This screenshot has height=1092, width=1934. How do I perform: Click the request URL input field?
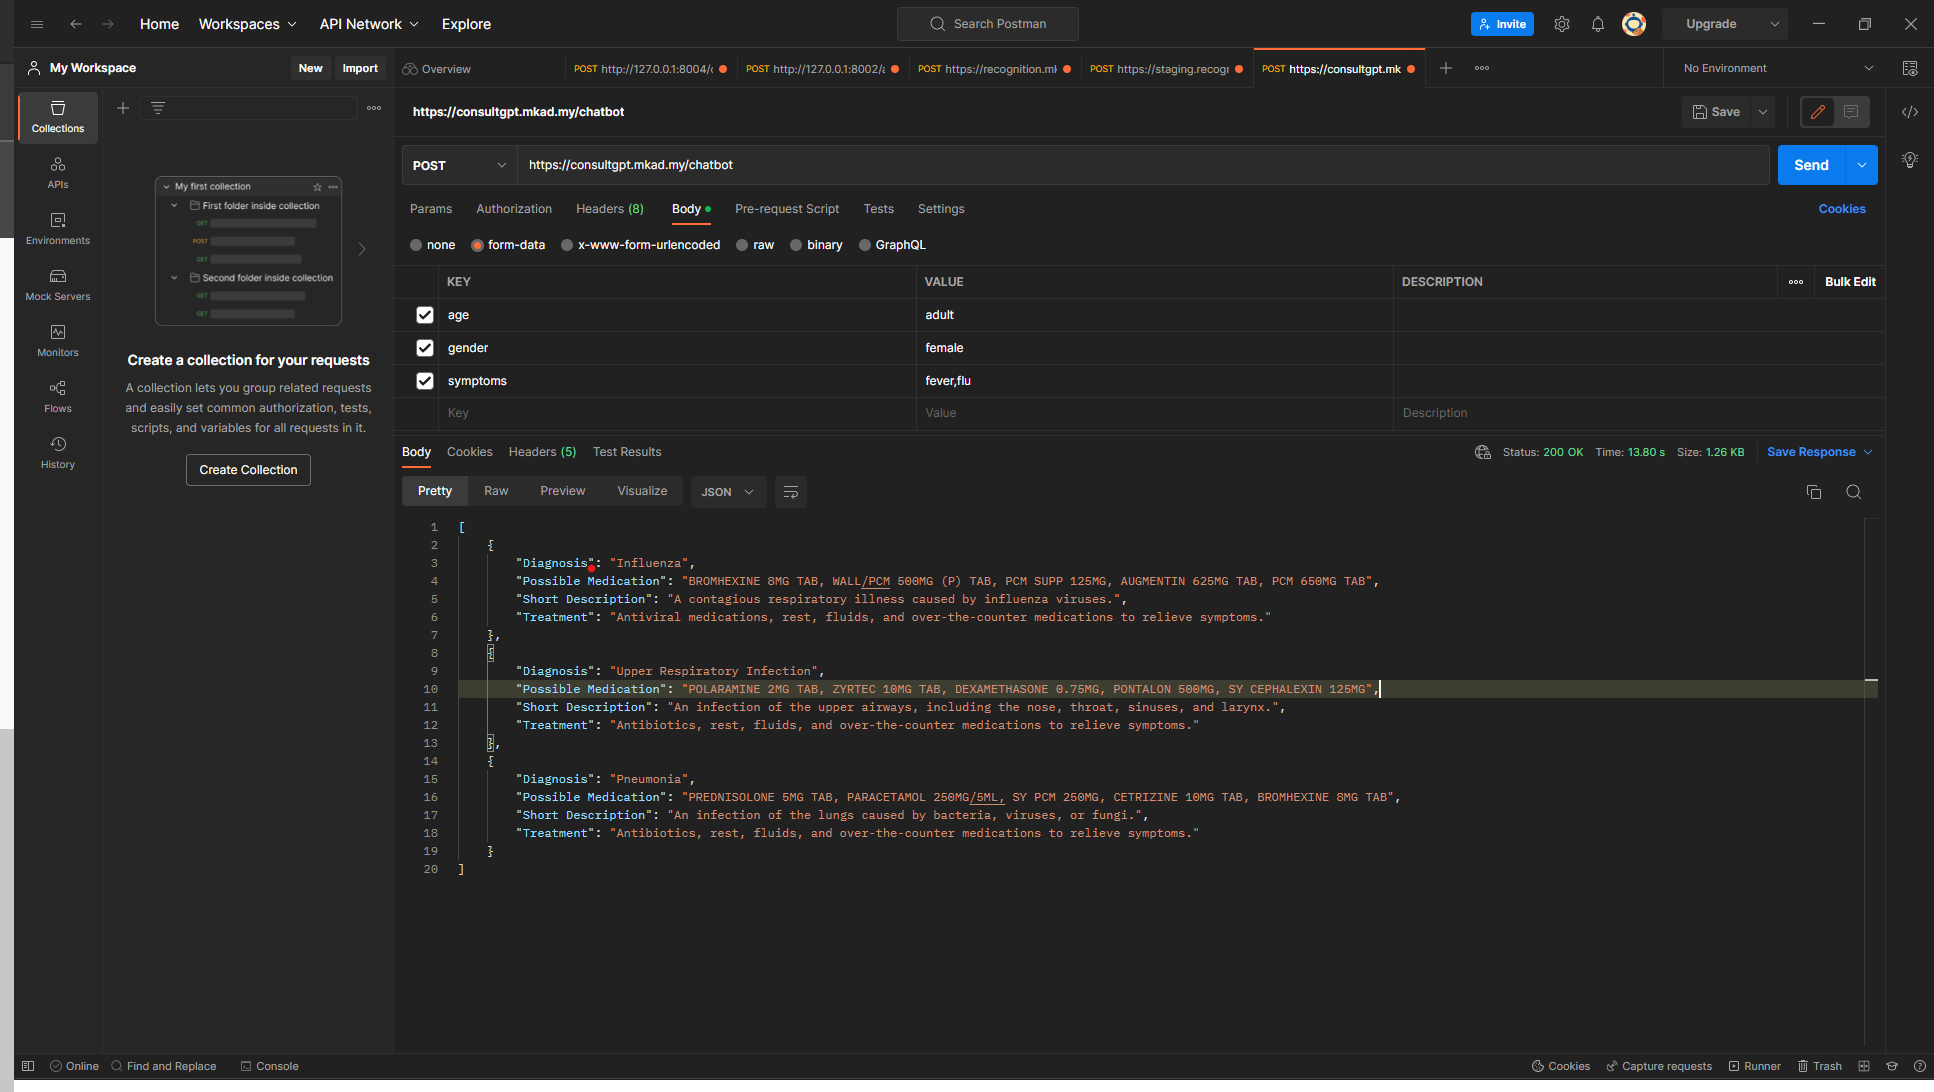1140,165
